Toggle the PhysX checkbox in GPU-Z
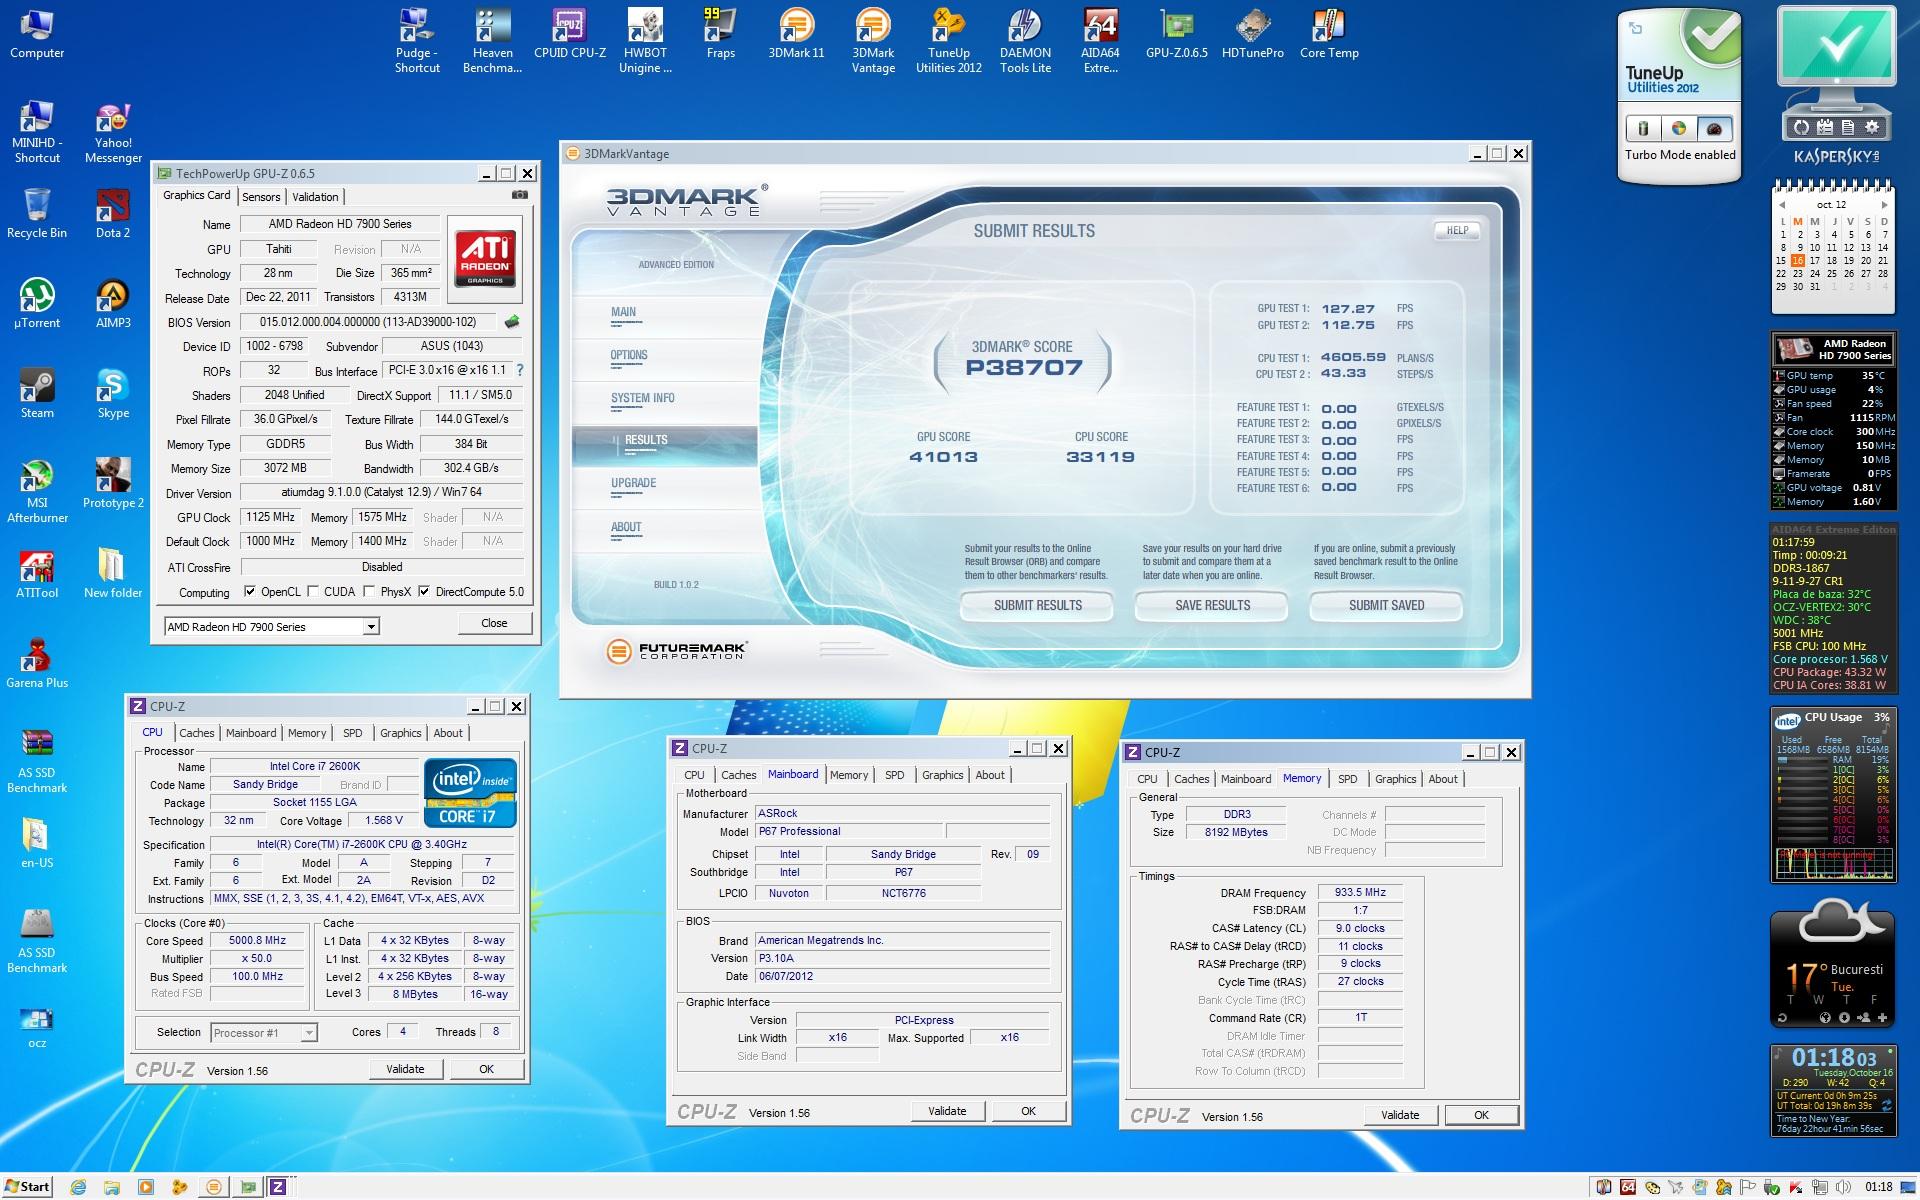 click(x=369, y=592)
